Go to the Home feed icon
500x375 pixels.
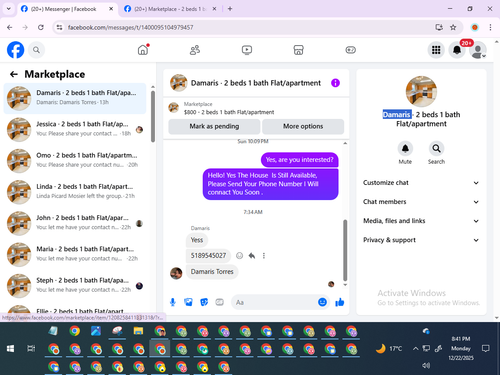point(143,50)
